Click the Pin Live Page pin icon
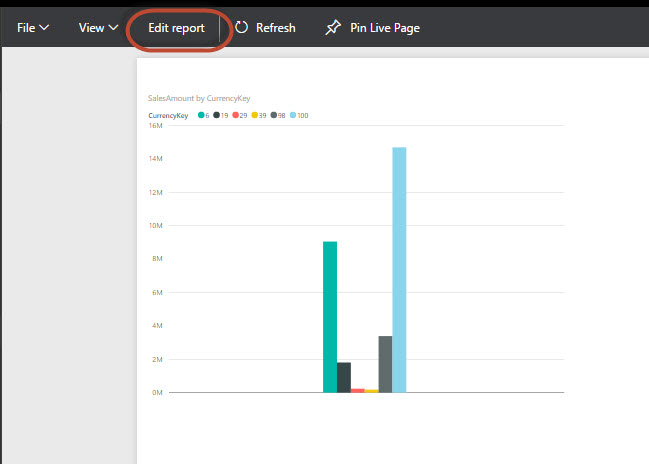Screen dimensions: 649x464 (x=333, y=28)
